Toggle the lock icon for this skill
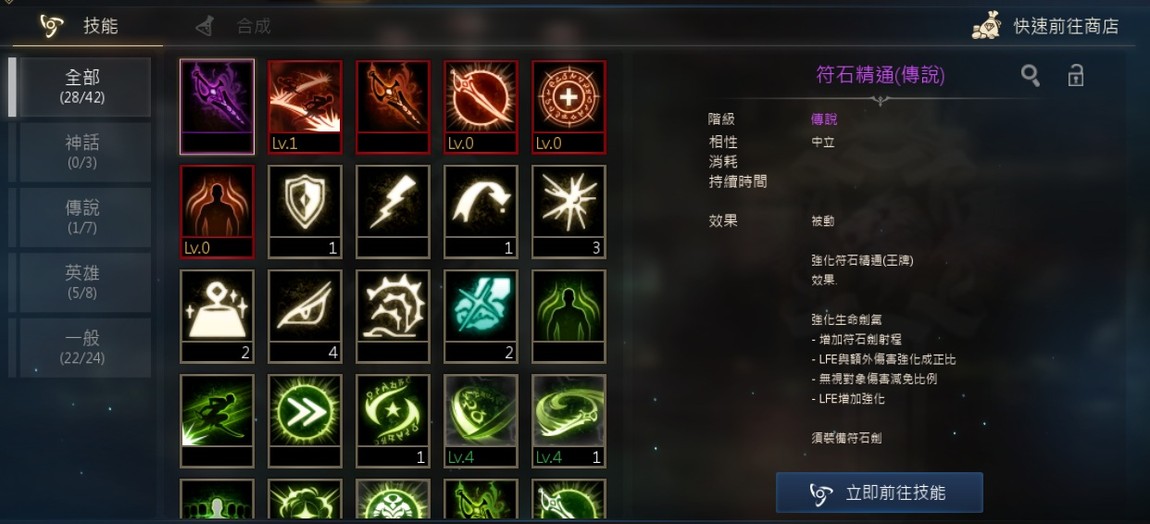 (1075, 75)
